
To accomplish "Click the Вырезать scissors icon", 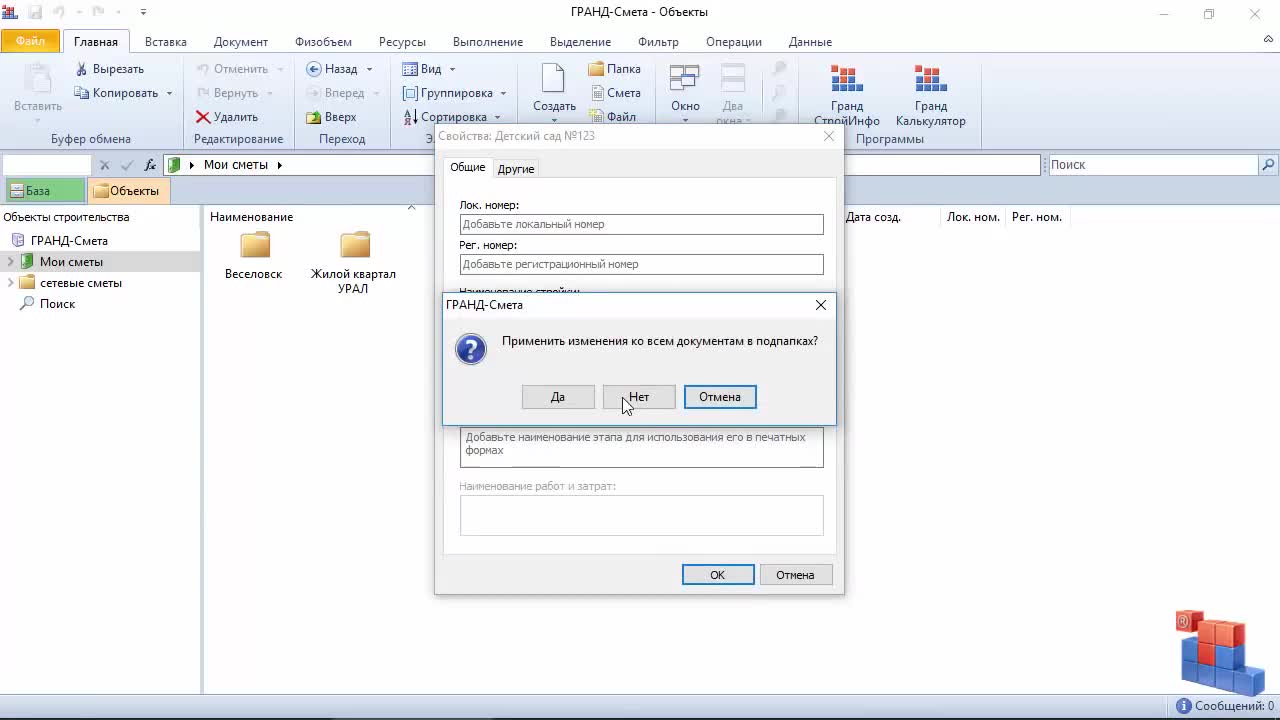I will pyautogui.click(x=82, y=69).
